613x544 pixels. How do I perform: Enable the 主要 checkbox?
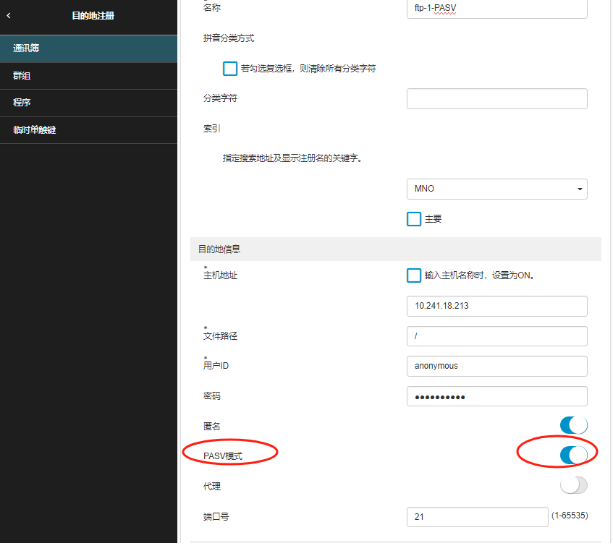[414, 219]
